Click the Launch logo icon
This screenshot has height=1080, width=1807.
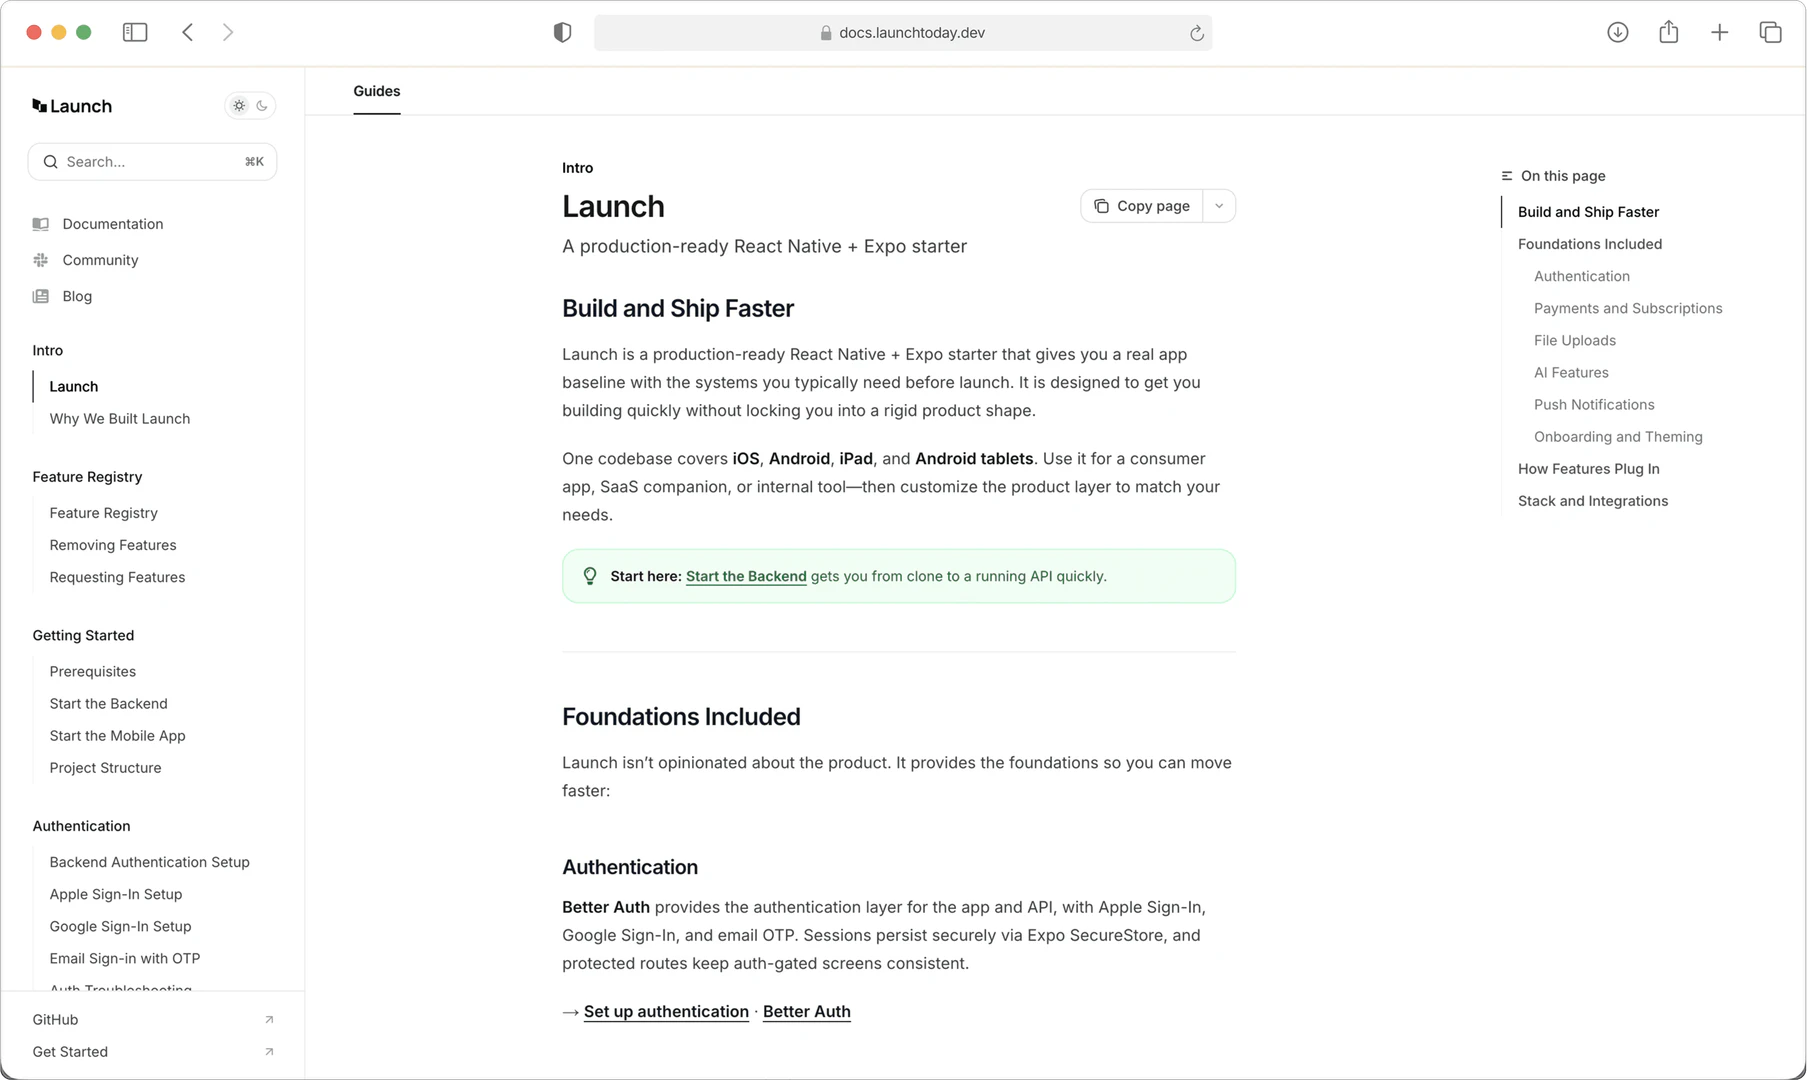point(38,105)
